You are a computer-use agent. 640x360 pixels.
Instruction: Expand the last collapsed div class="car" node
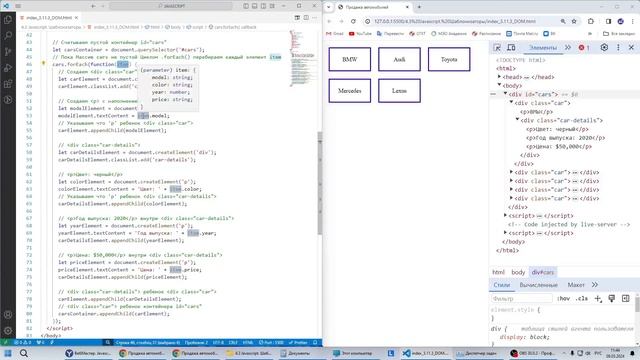(511, 198)
